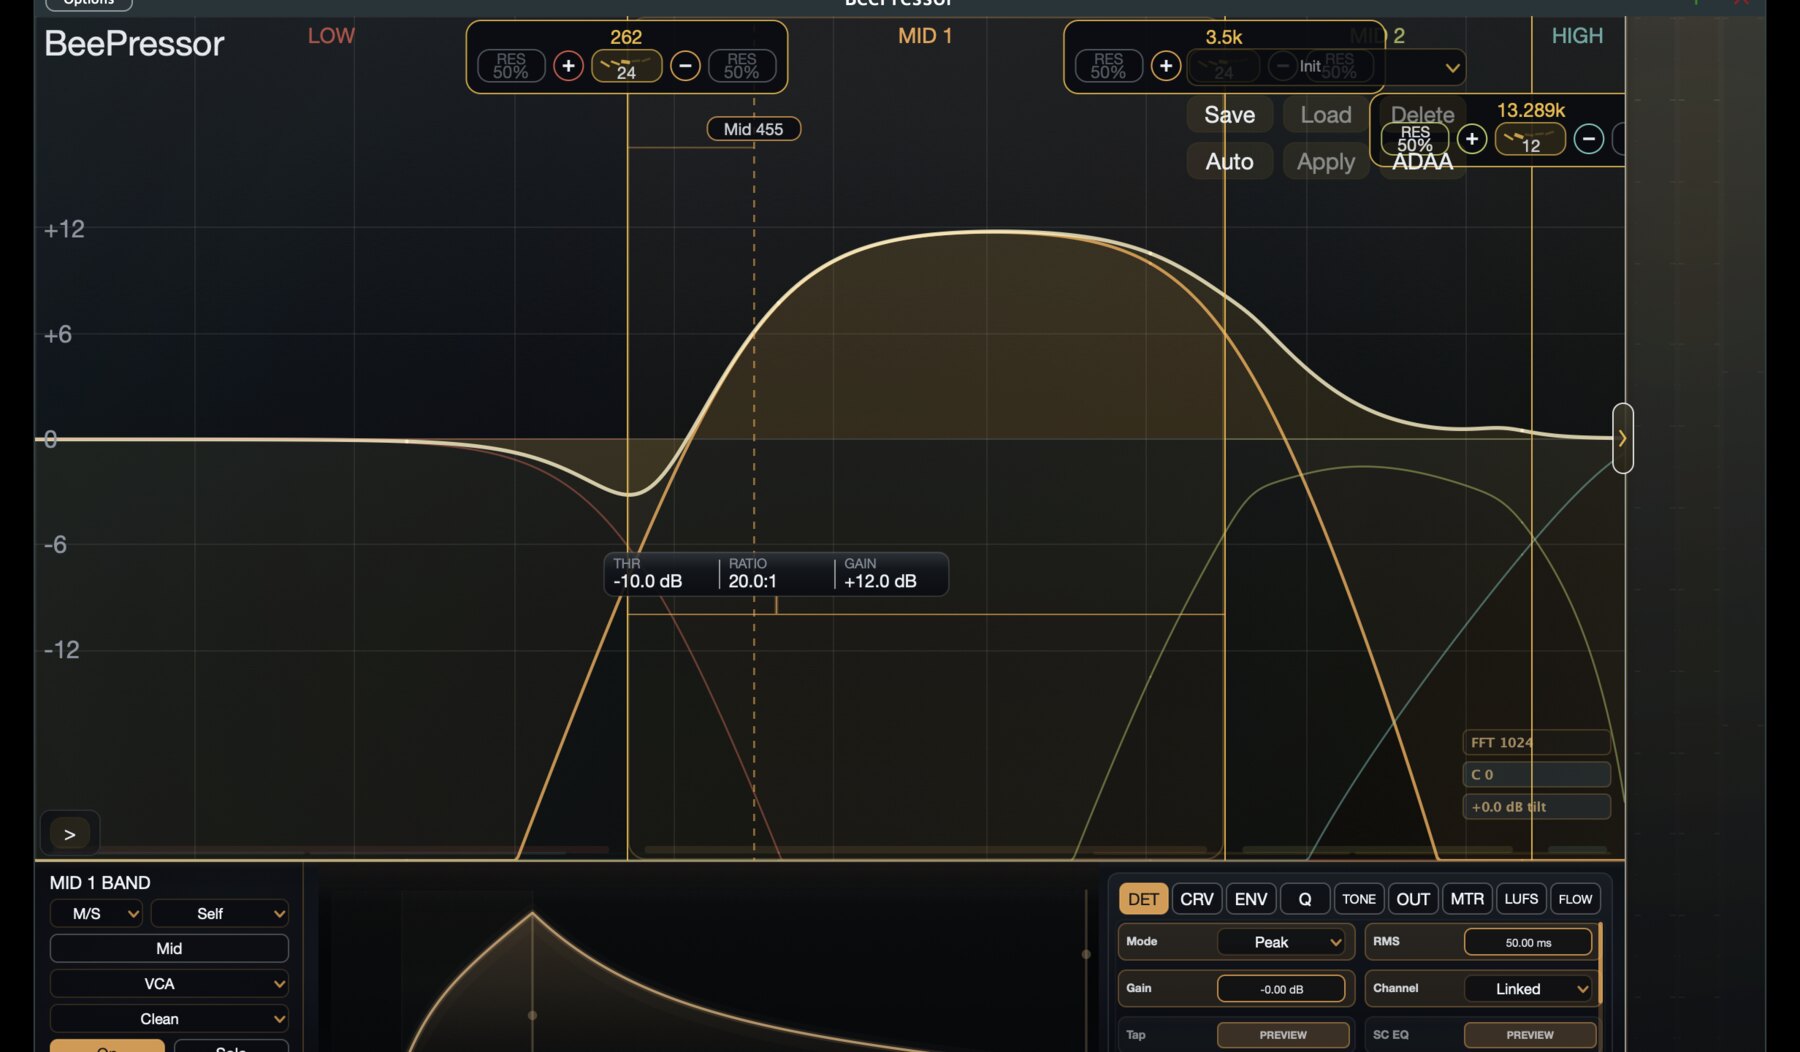
Task: Click the 262 crossover frequency value
Action: (x=626, y=37)
